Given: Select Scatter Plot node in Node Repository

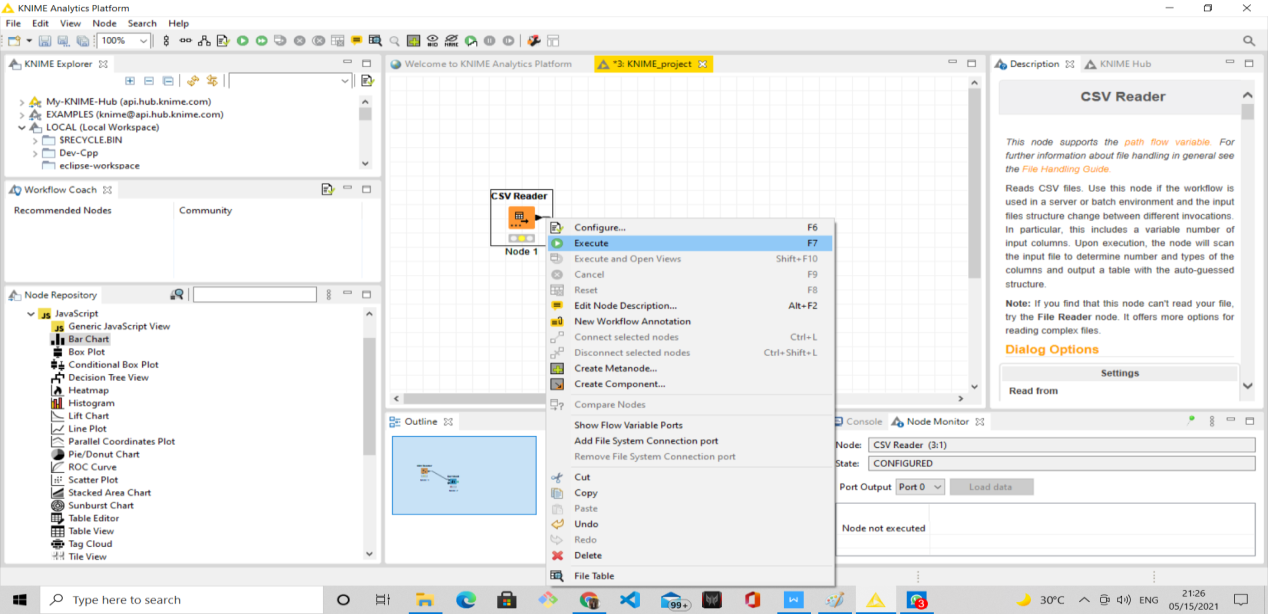Looking at the screenshot, I should click(93, 480).
